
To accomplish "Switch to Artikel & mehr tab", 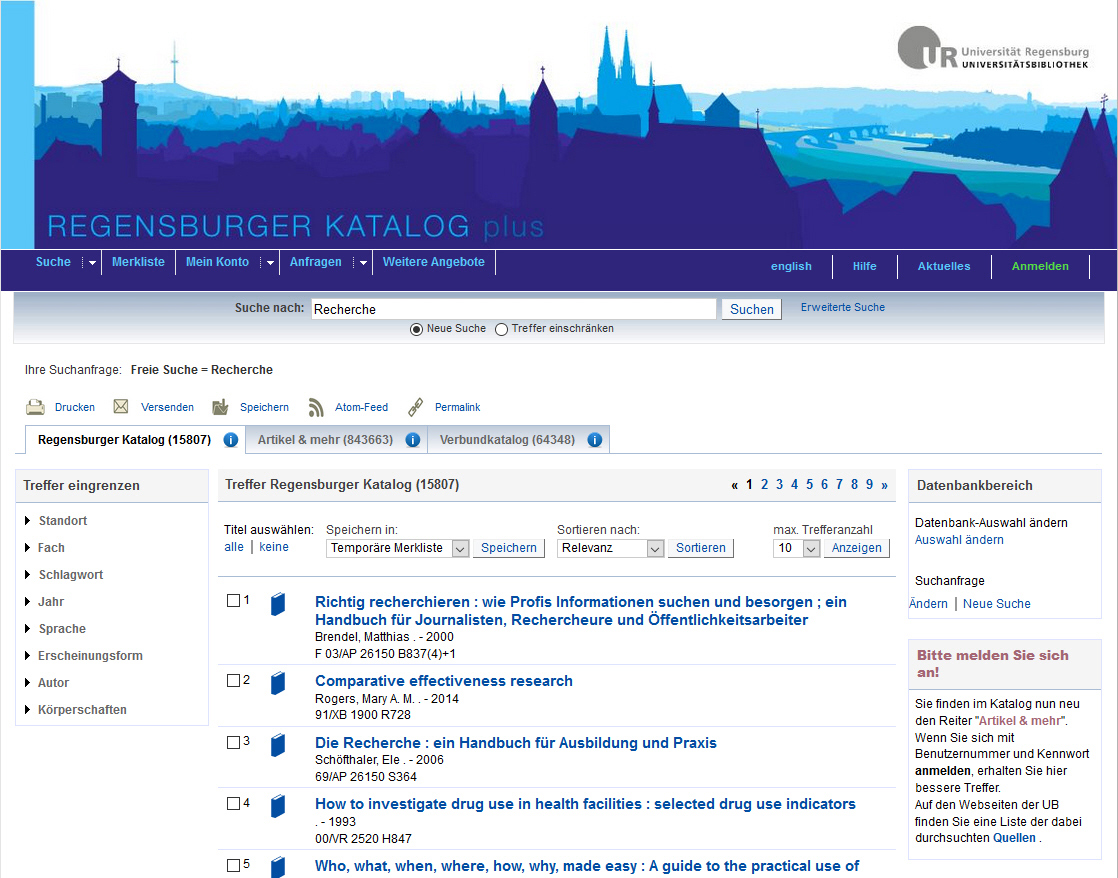I will [x=325, y=440].
